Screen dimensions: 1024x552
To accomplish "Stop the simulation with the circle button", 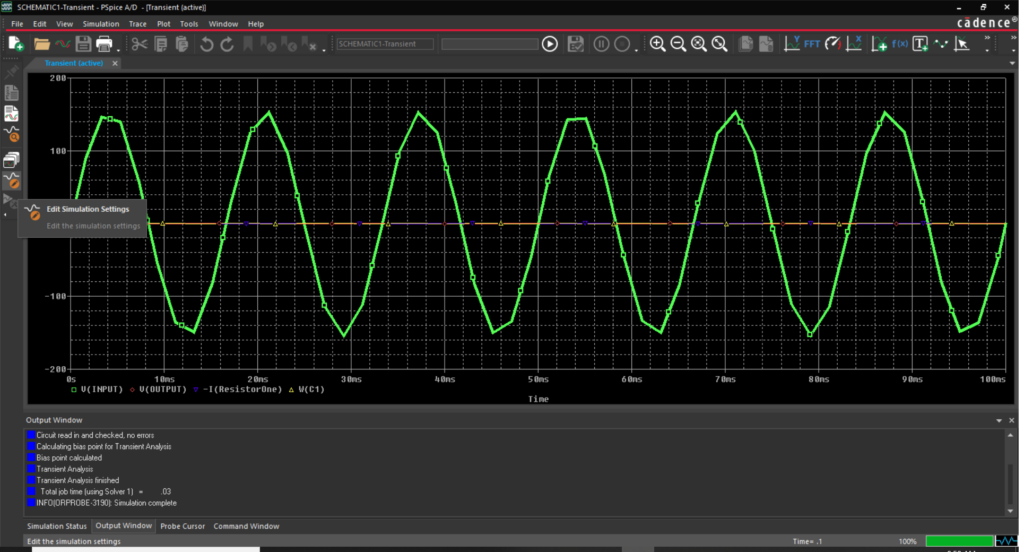I will (x=622, y=44).
